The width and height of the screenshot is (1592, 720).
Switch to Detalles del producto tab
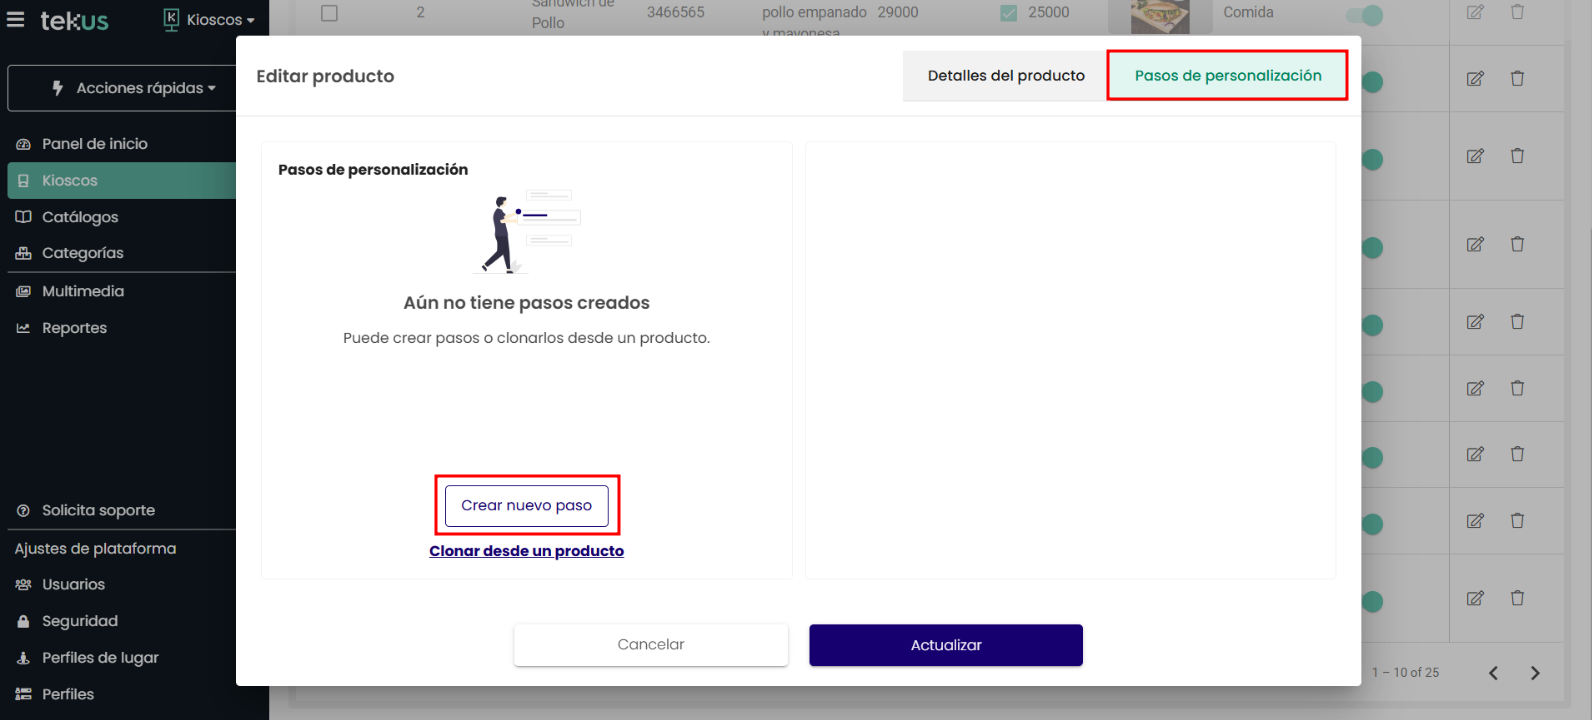[1005, 76]
